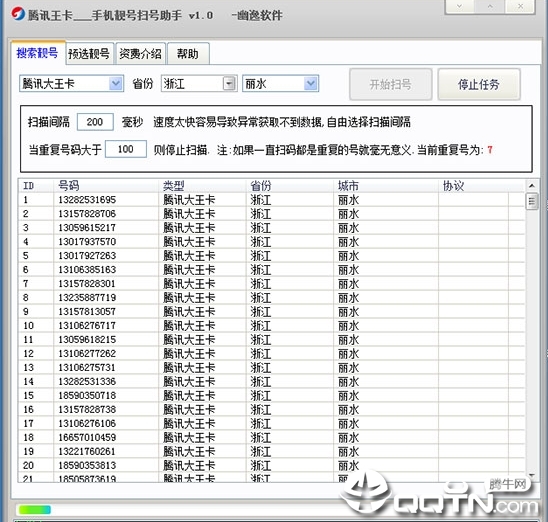
Task: Open the 帮助 tab
Action: (x=188, y=54)
